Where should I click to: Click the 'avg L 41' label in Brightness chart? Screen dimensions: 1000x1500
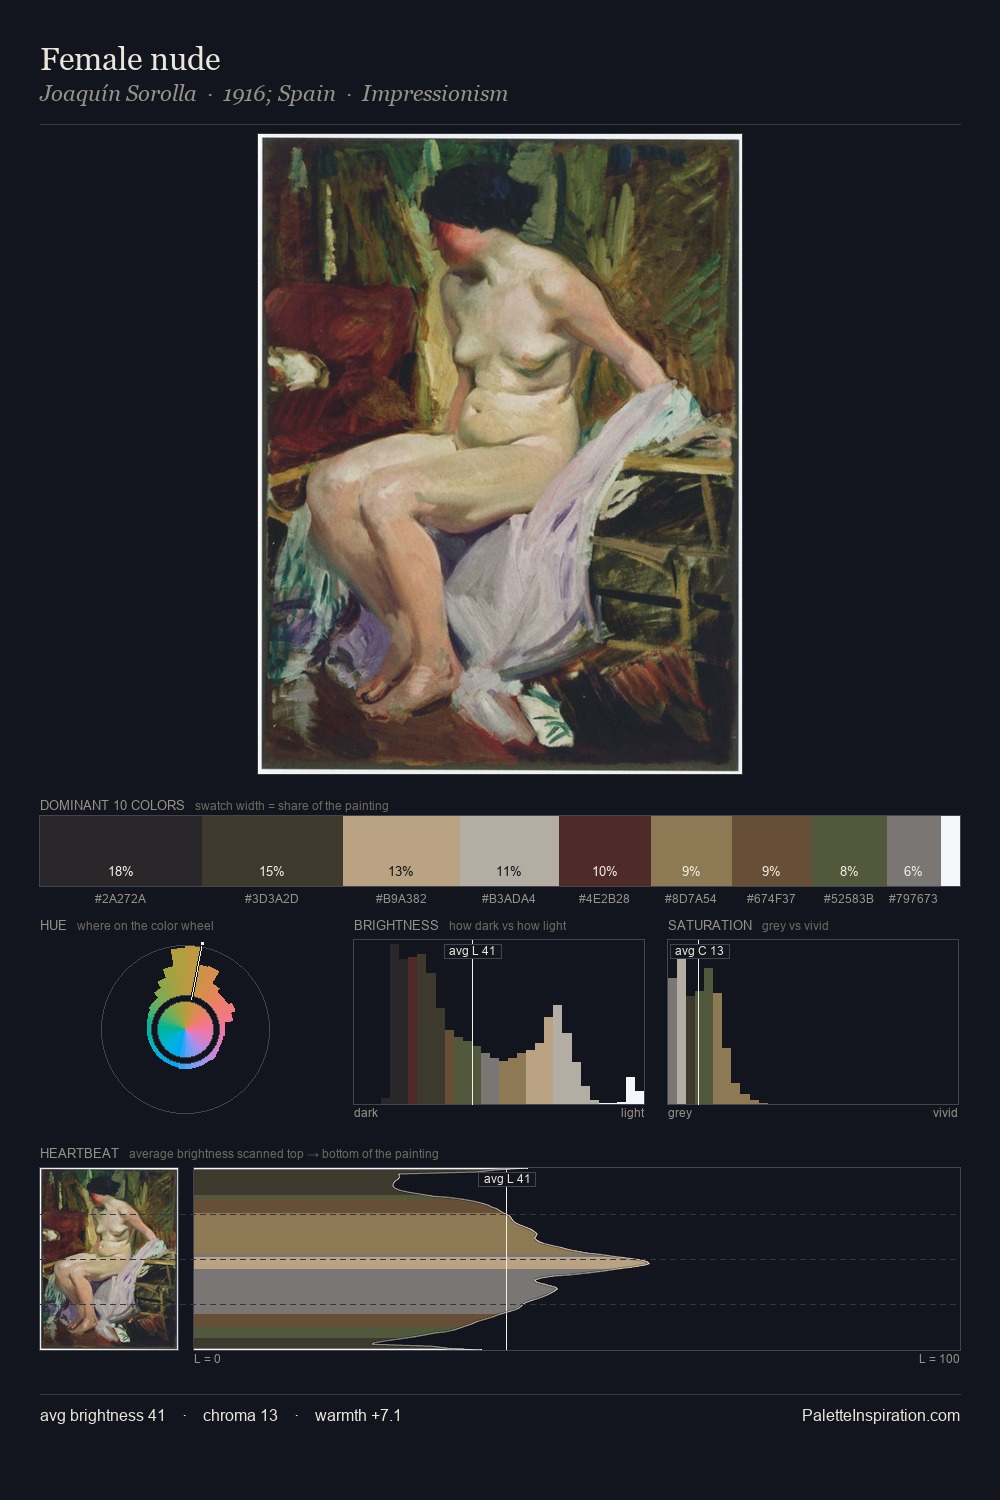click(x=472, y=951)
